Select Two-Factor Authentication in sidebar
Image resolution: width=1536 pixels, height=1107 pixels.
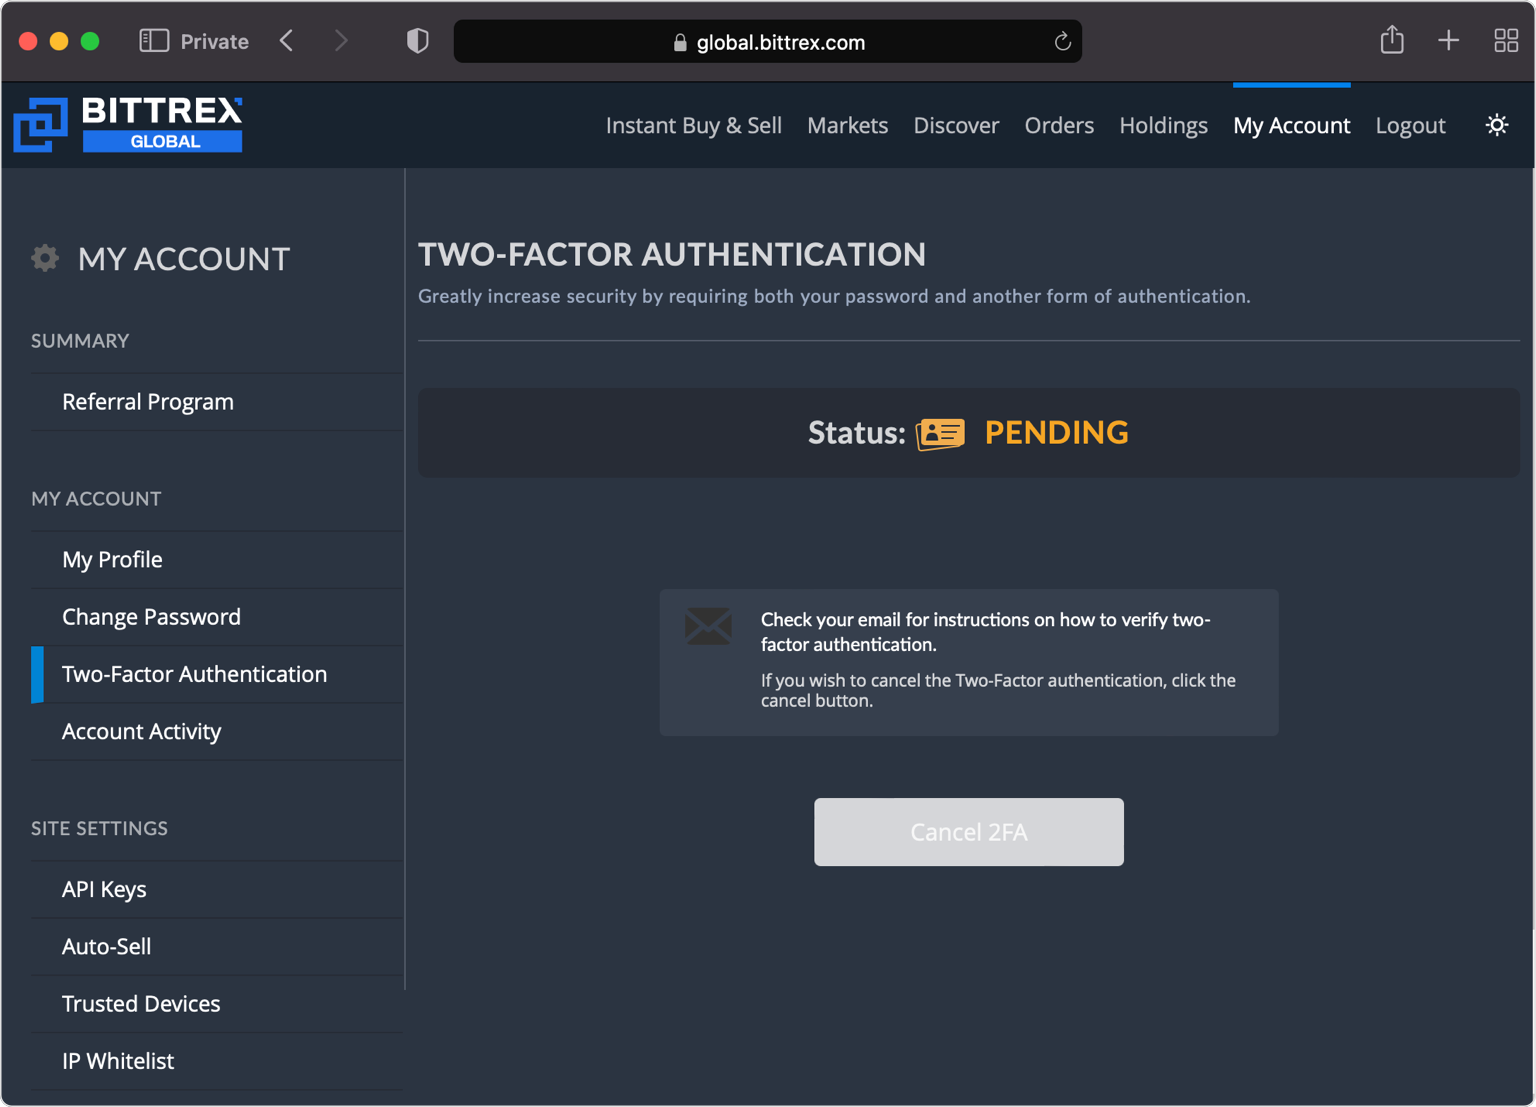[218, 674]
